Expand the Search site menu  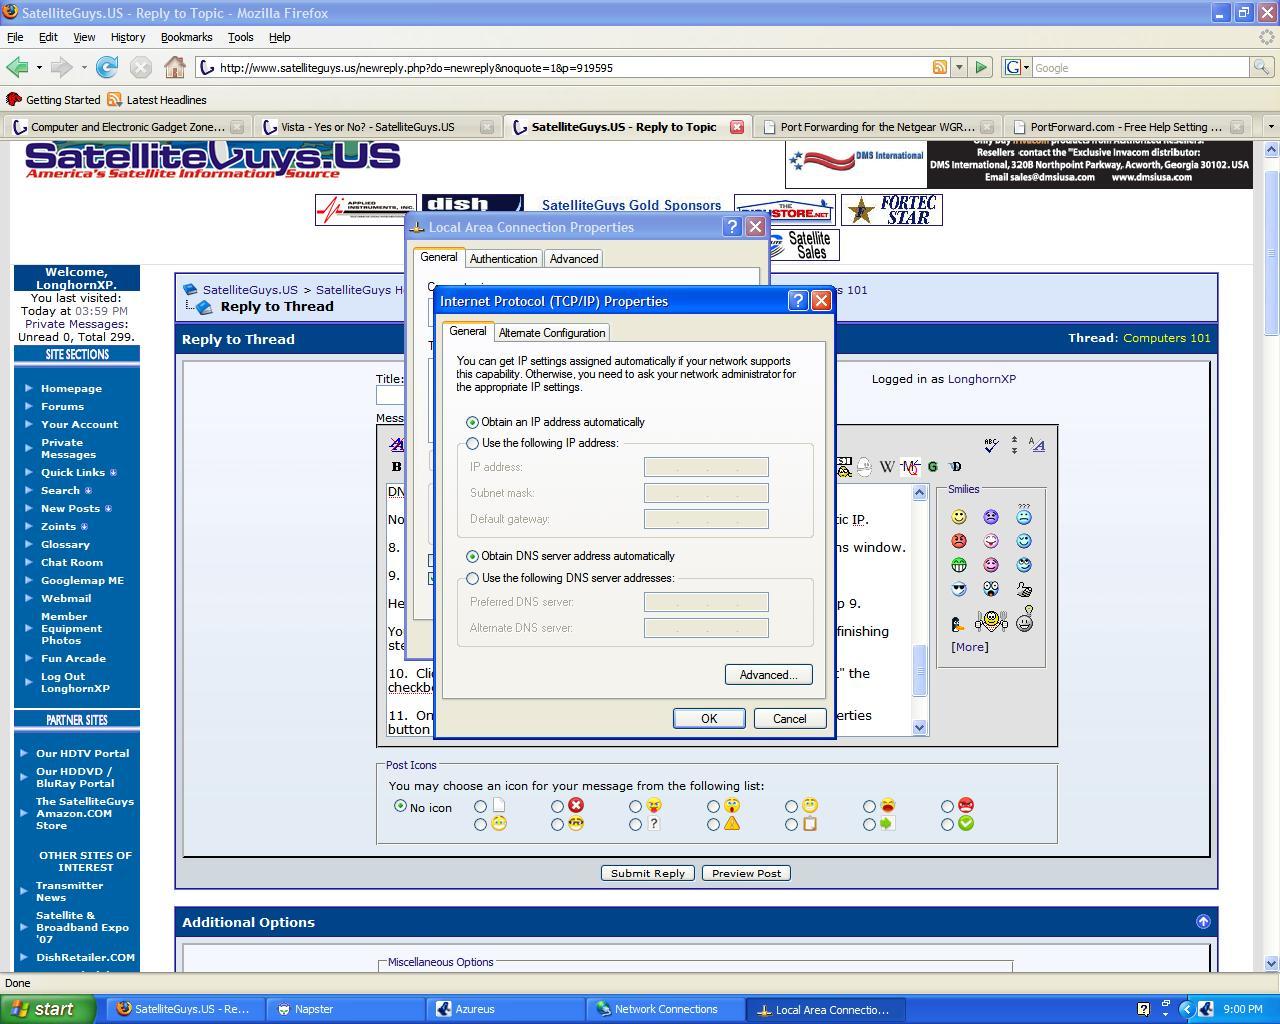point(88,491)
